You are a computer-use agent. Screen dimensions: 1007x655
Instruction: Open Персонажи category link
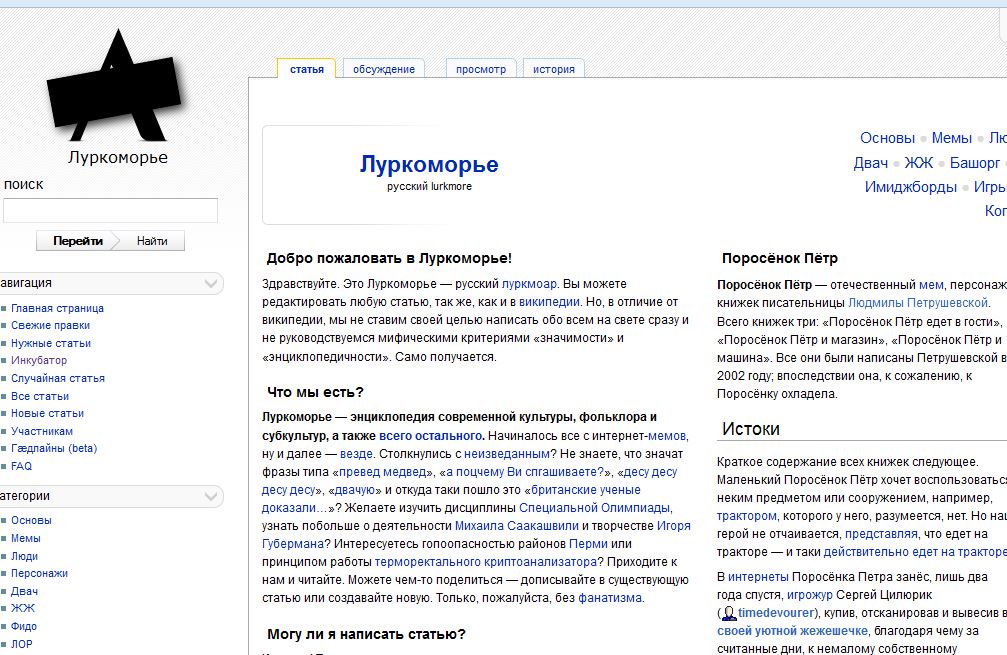coord(39,573)
